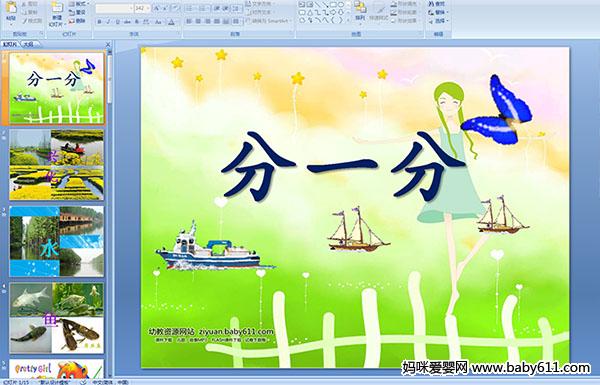Open the font name dropdown

[114, 8]
